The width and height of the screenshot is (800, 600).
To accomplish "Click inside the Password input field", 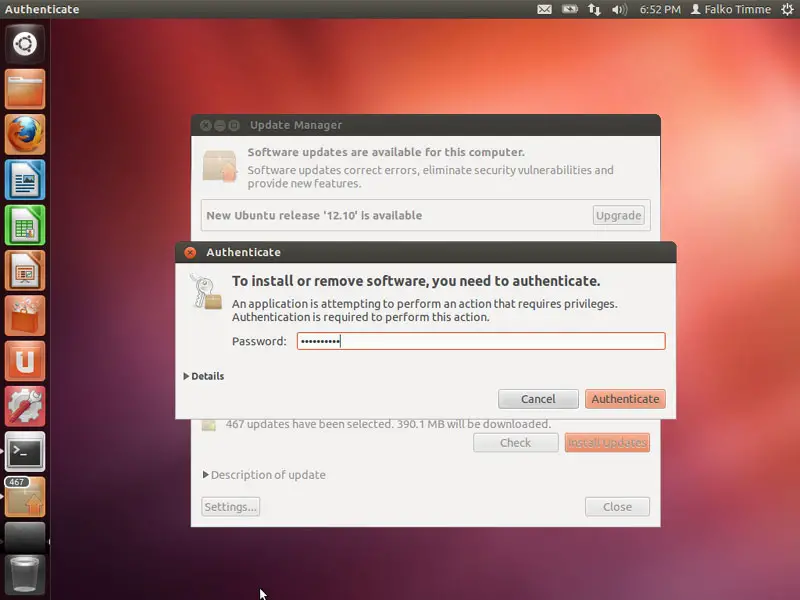I will pos(481,341).
